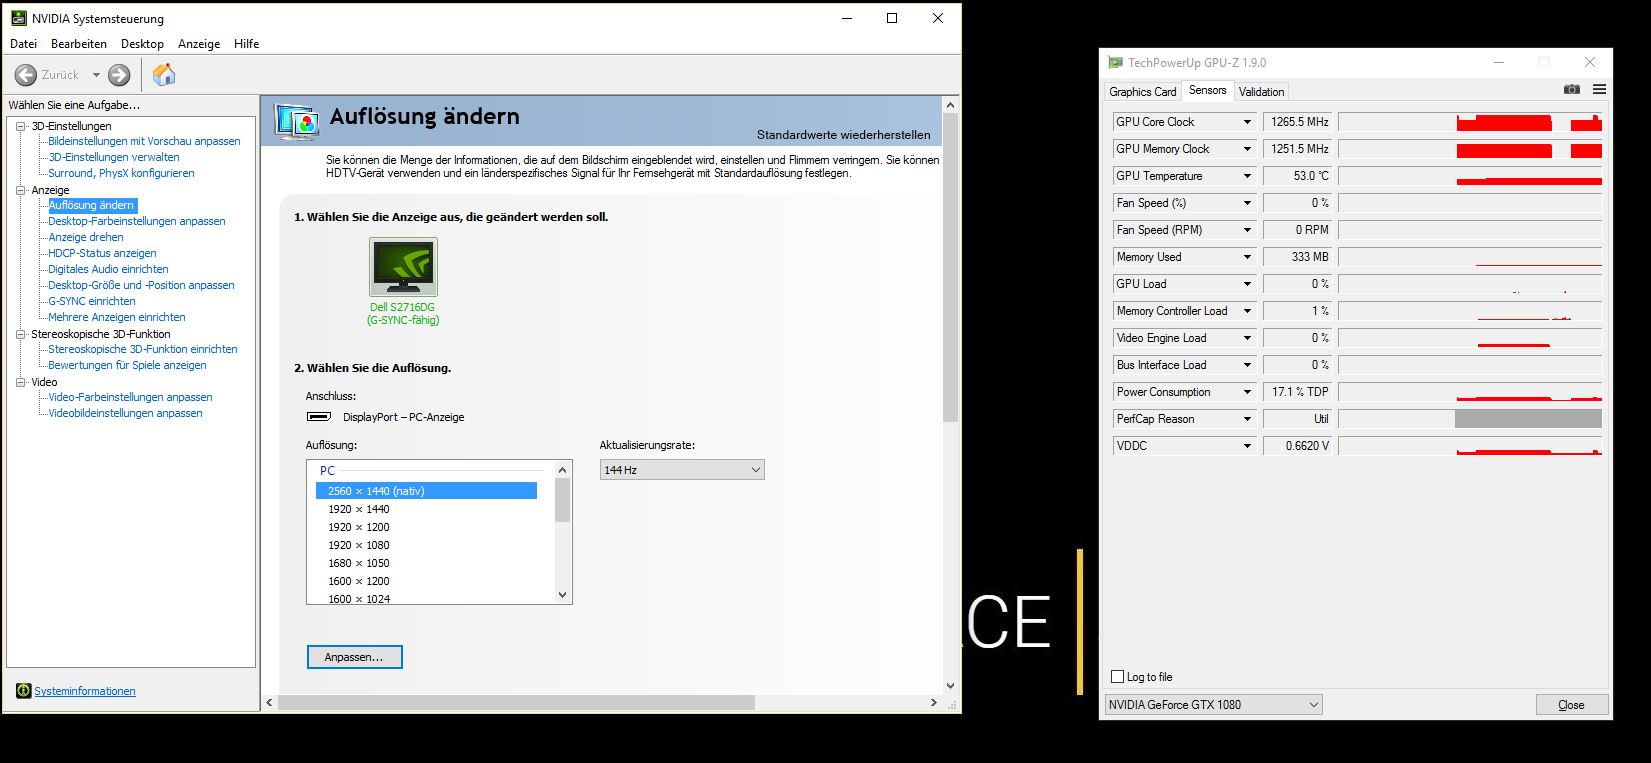The image size is (1651, 763).
Task: Open the Anzeige menu
Action: coord(199,44)
